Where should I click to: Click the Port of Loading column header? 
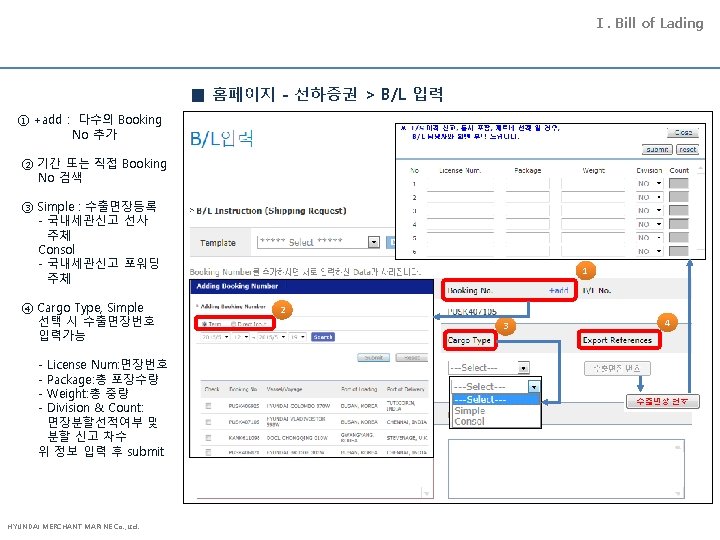[x=359, y=389]
